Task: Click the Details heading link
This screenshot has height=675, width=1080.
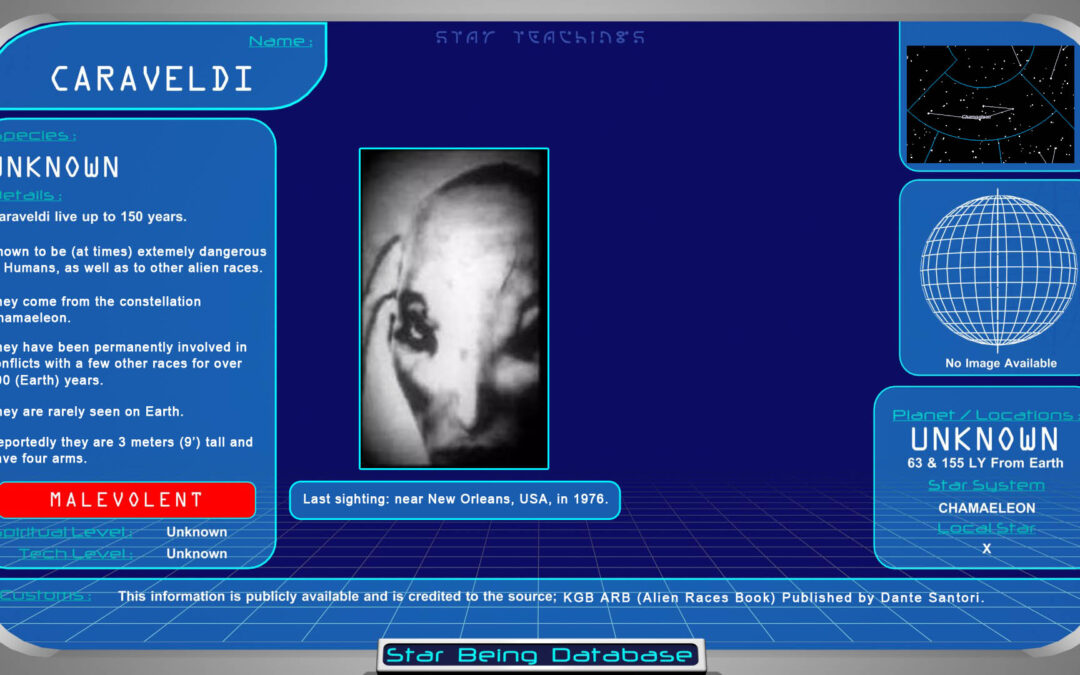Action: coord(32,195)
